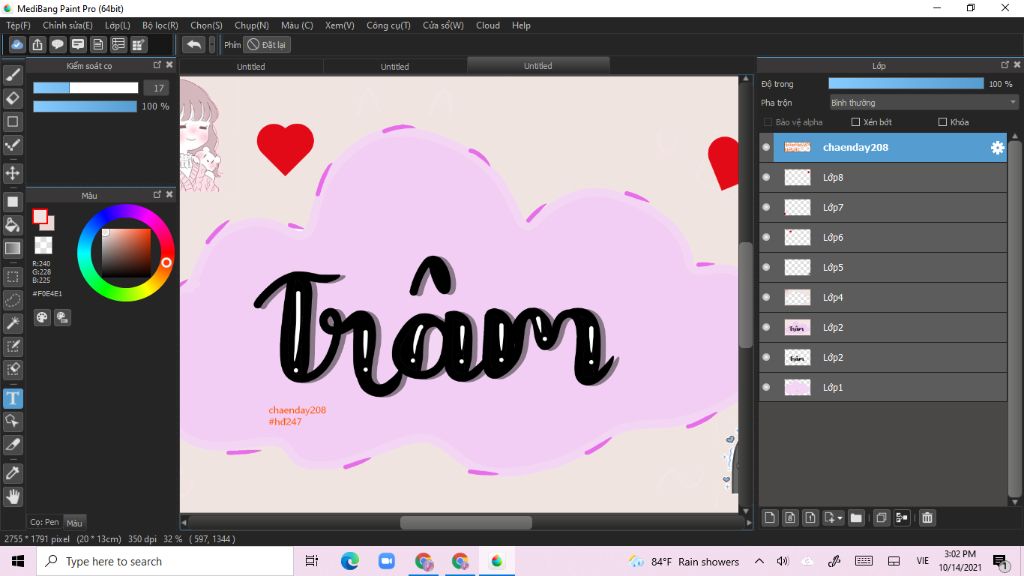Hide the Lớp1 layer

point(766,387)
